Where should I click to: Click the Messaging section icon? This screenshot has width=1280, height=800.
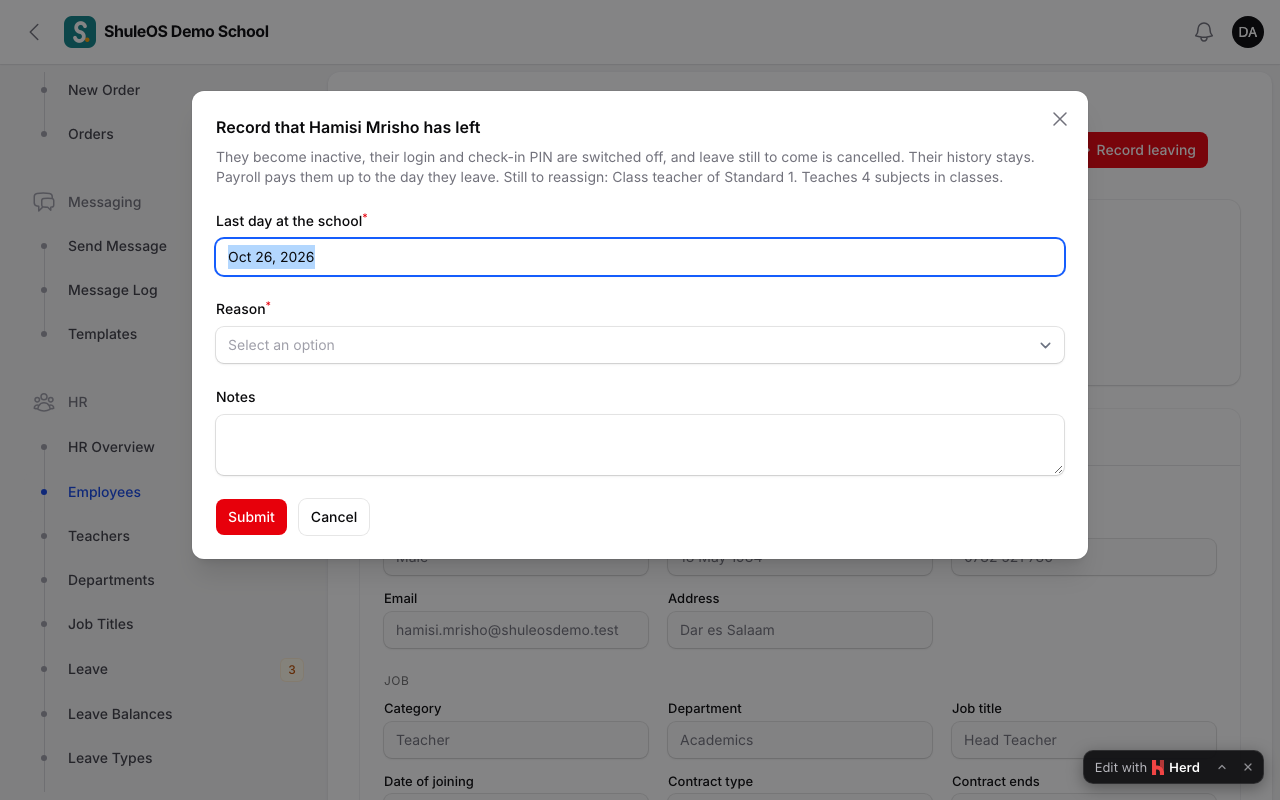[x=44, y=202]
